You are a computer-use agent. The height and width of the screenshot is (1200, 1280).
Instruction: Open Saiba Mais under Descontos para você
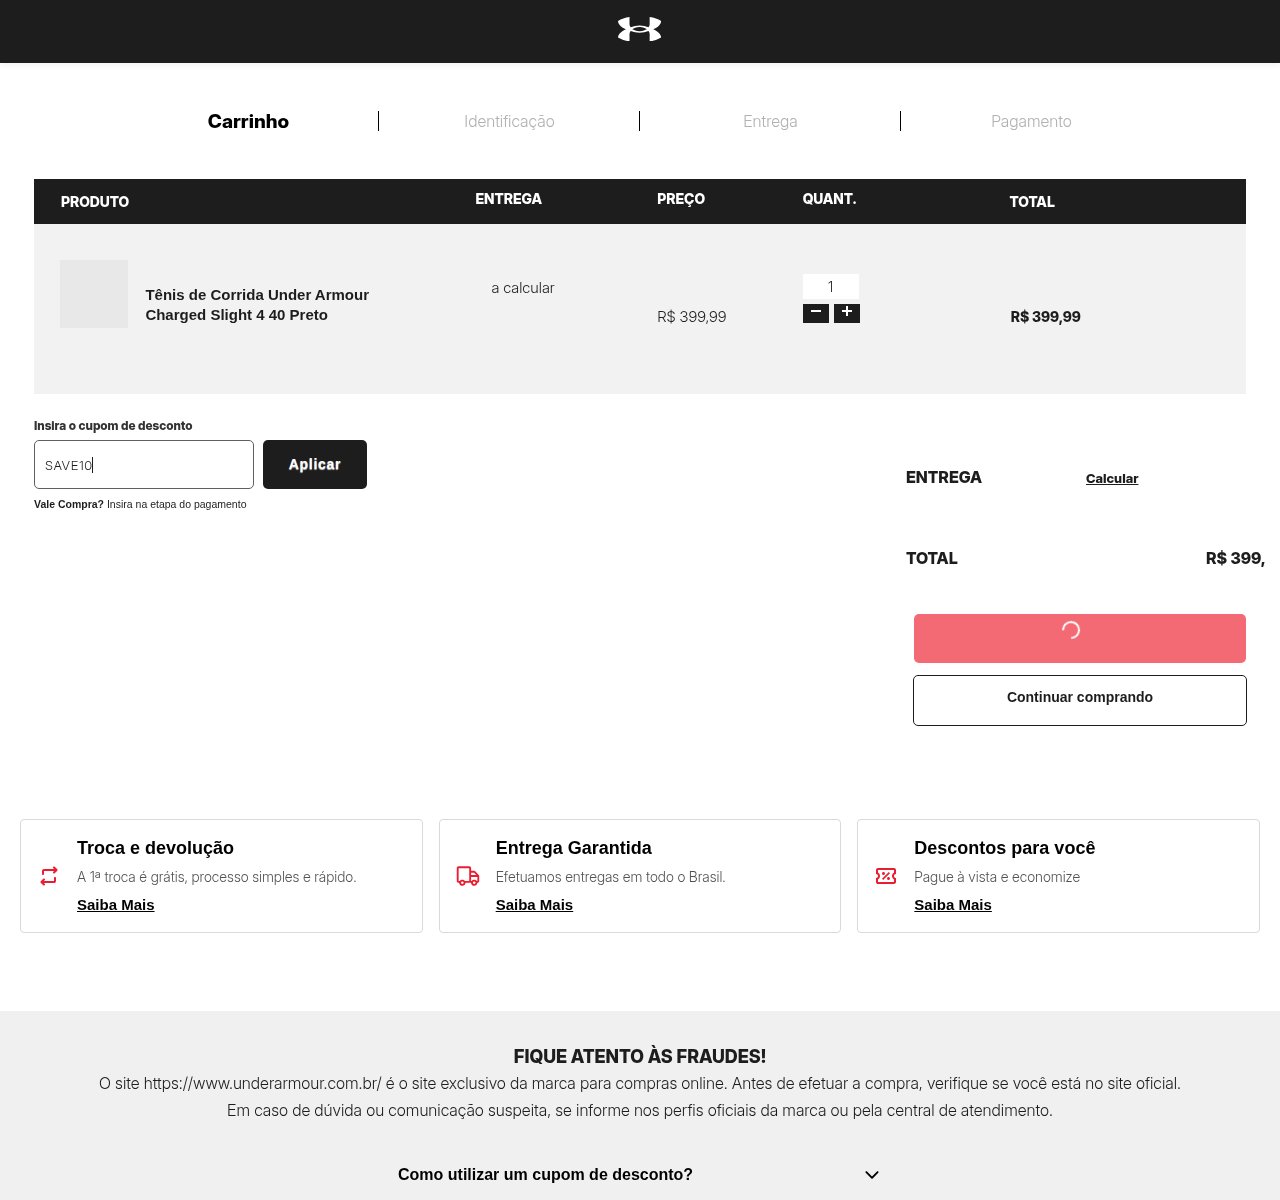(953, 905)
